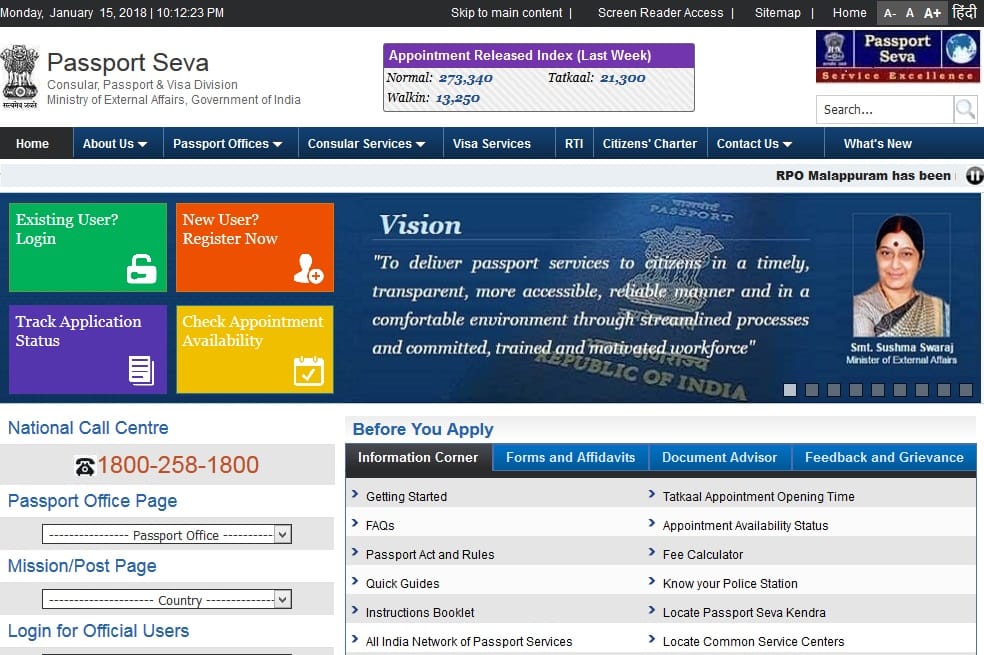Open Citizens' Charter menu item

[x=650, y=144]
